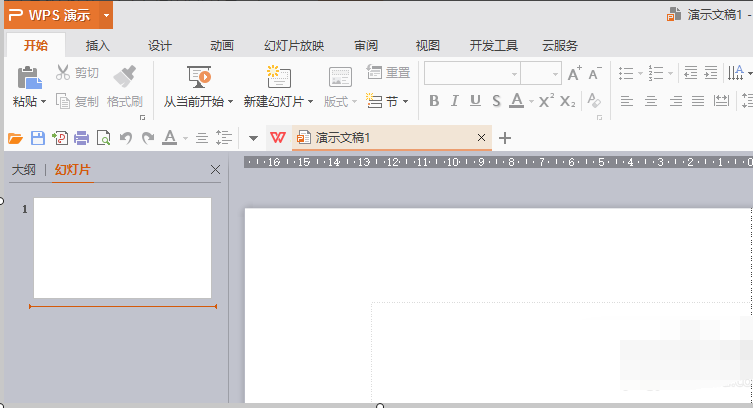
Task: Click distributed alignment icon
Action: coord(721,101)
